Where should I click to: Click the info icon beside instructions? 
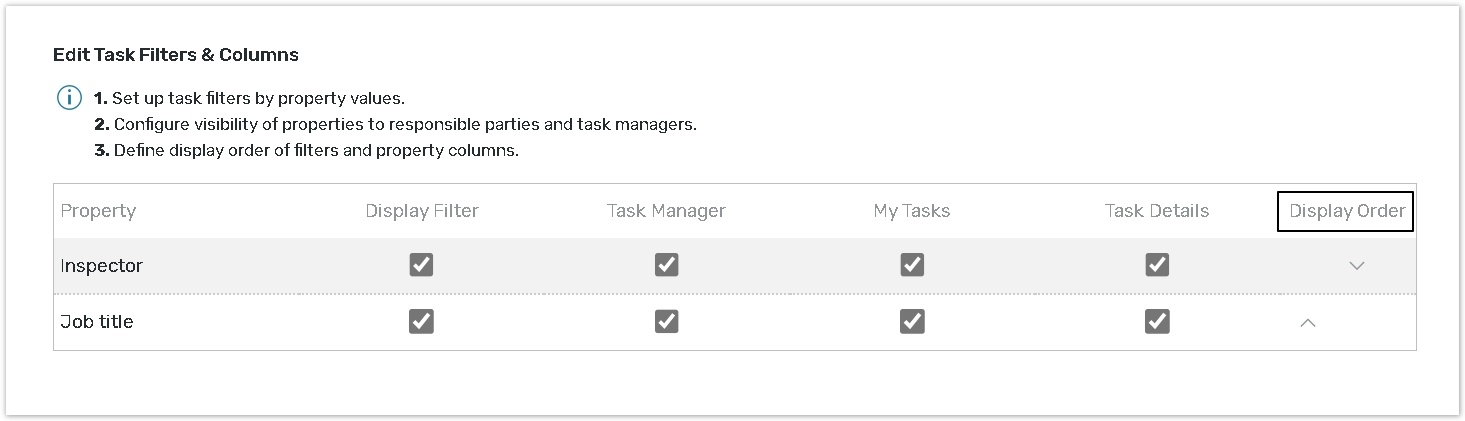point(69,99)
